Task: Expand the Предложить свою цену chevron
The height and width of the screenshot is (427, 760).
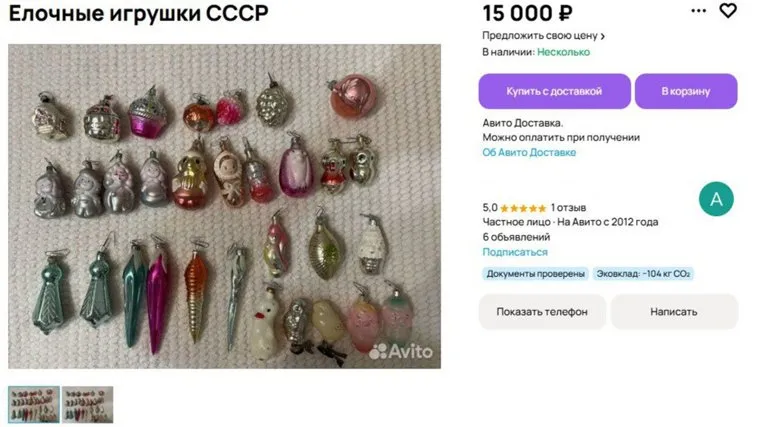Action: pos(602,36)
